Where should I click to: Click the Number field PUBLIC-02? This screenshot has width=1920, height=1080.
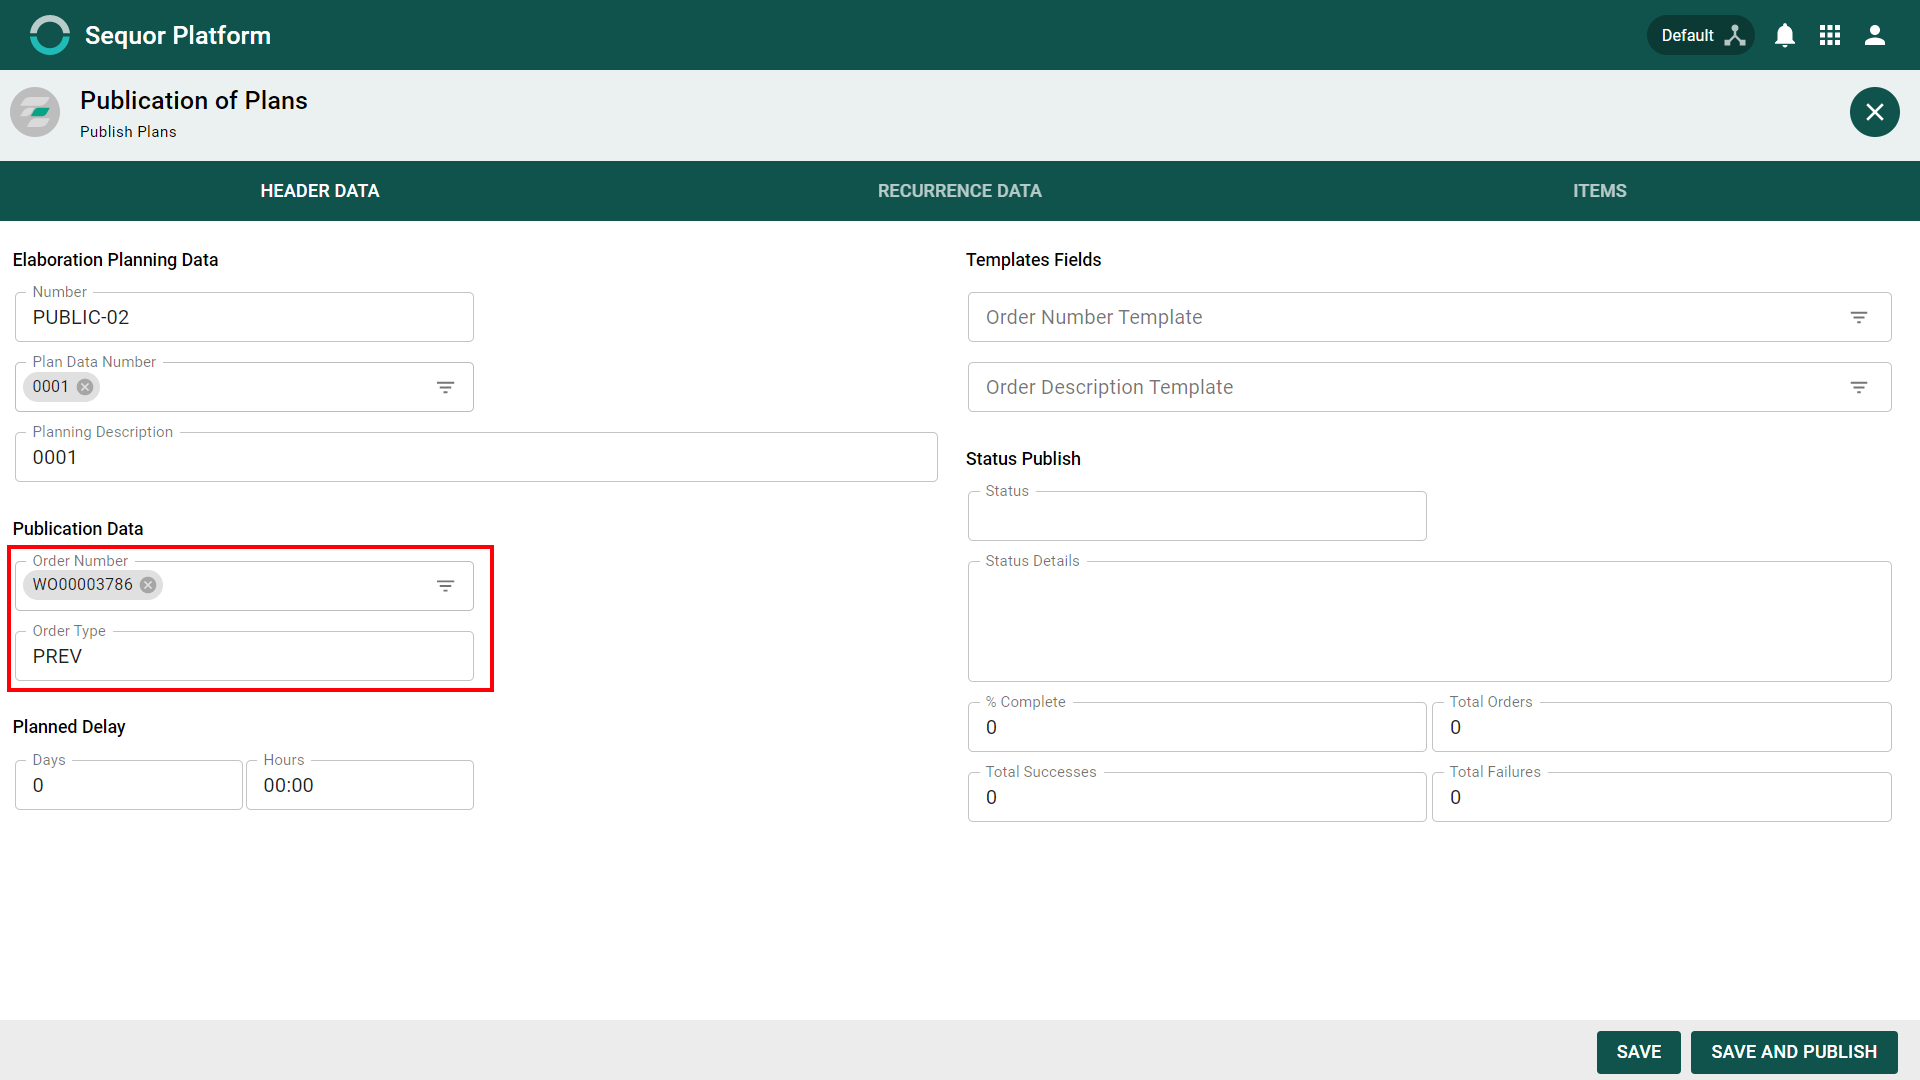click(x=244, y=317)
